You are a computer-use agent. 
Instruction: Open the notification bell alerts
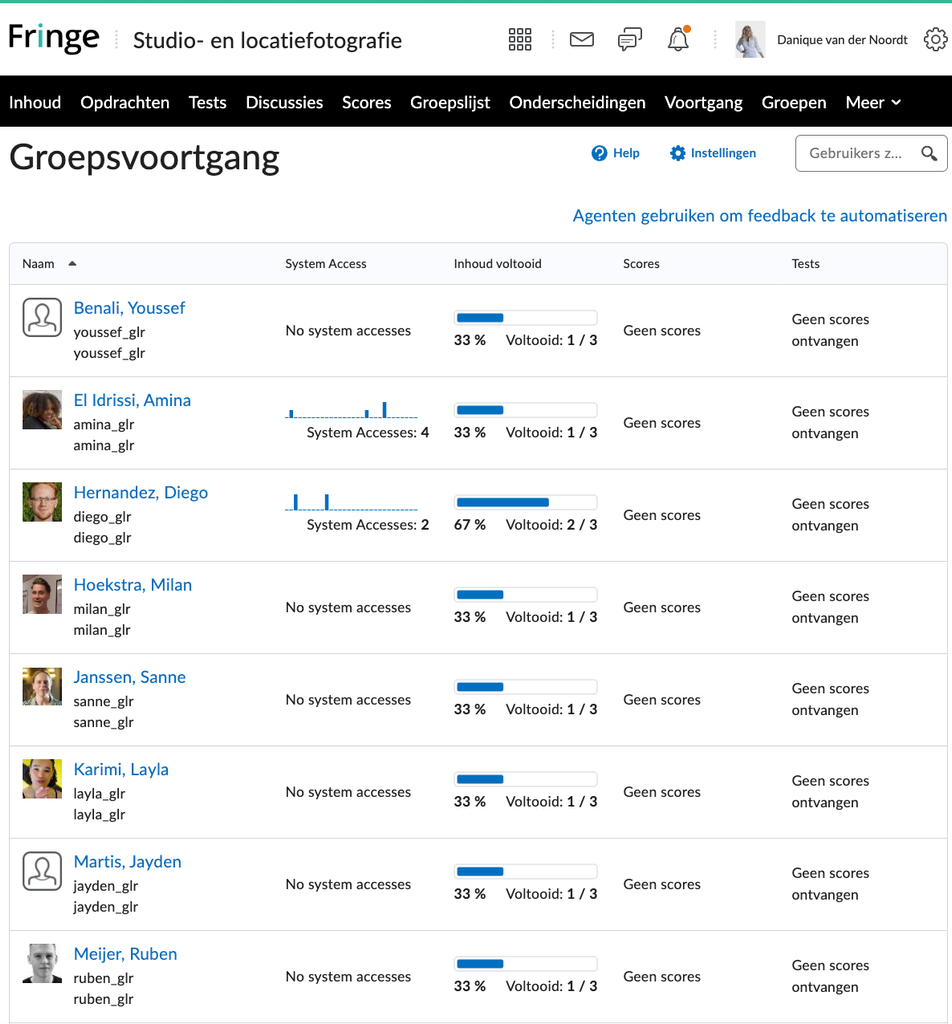point(678,40)
